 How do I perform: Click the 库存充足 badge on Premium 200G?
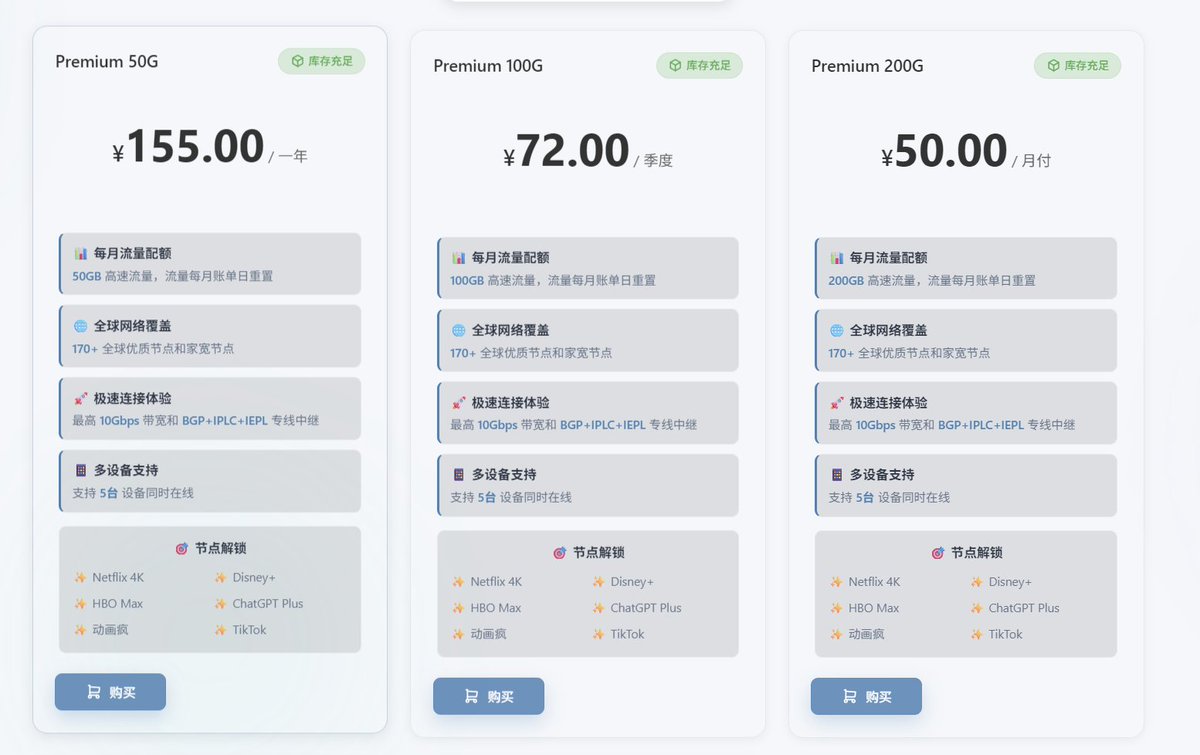point(1077,65)
